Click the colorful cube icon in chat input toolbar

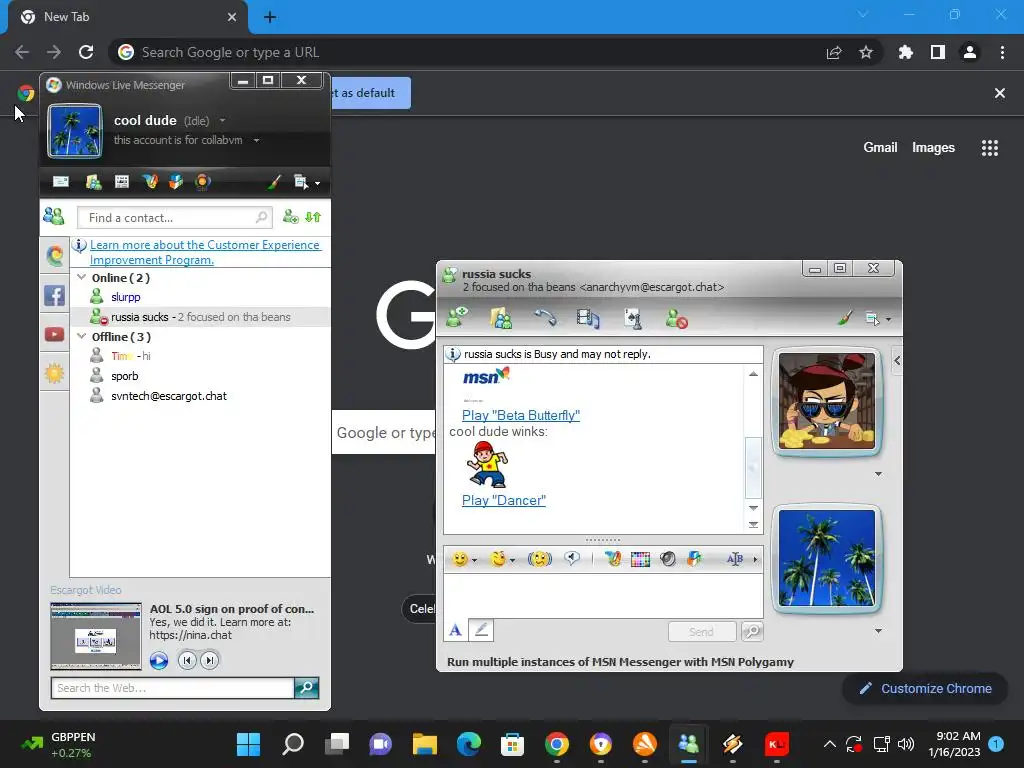(x=694, y=559)
